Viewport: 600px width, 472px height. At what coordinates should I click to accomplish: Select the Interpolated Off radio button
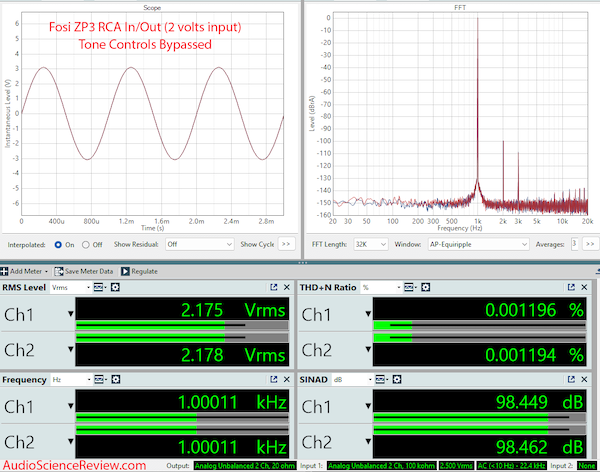coord(86,243)
